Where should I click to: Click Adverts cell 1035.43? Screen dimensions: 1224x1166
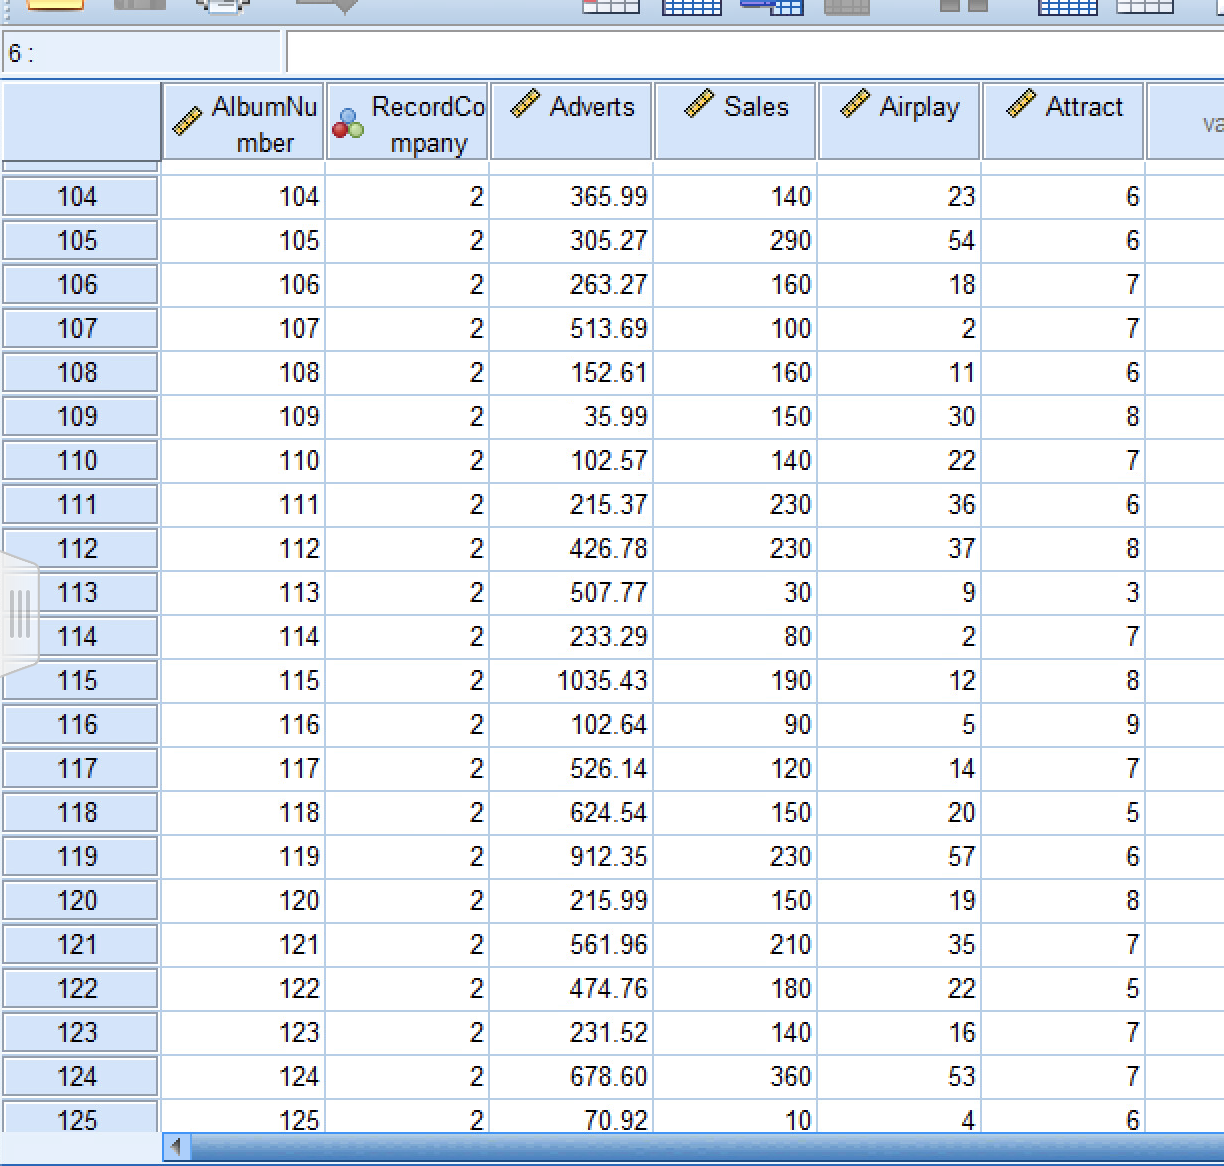[x=571, y=680]
